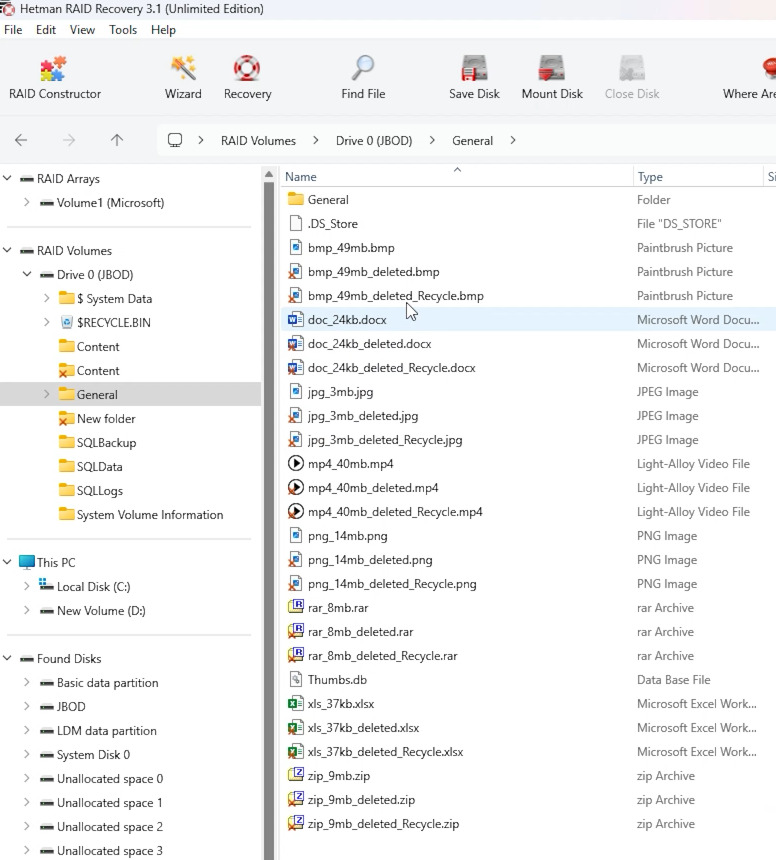Collapse the This PC section
Viewport: 776px width, 860px height.
click(x=7, y=562)
